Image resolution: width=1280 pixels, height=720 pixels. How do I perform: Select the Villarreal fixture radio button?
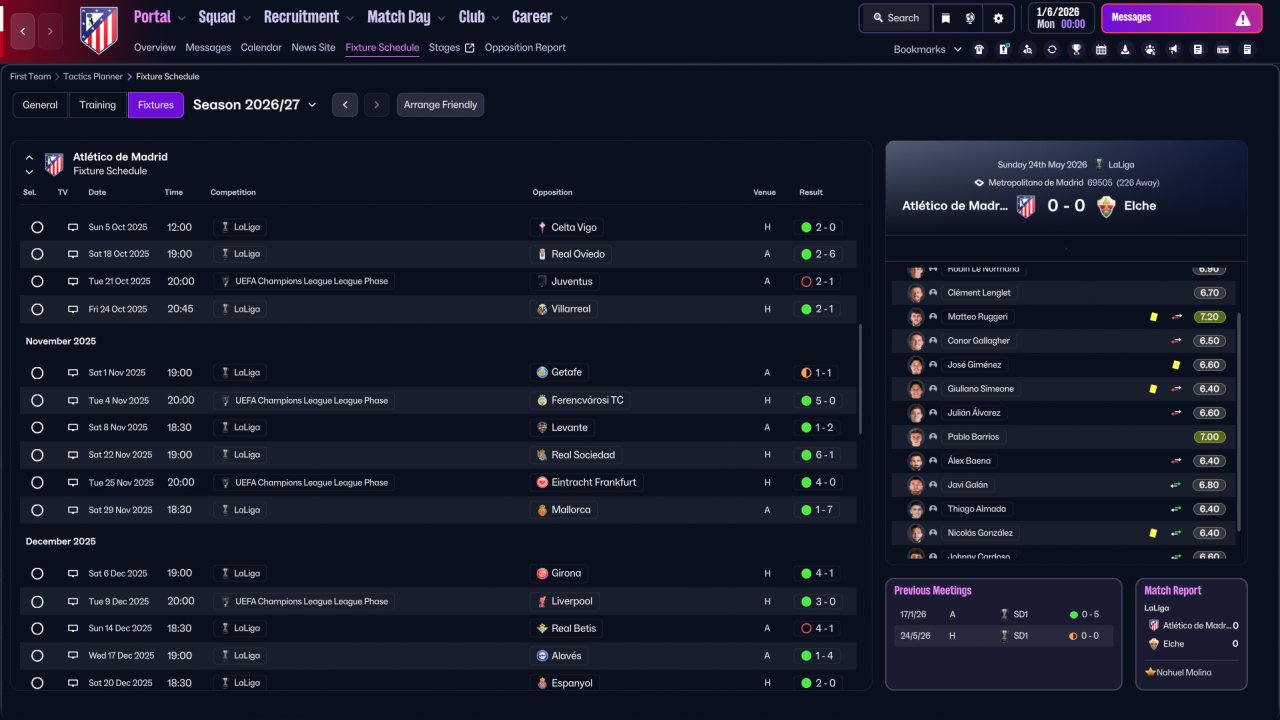tap(37, 309)
